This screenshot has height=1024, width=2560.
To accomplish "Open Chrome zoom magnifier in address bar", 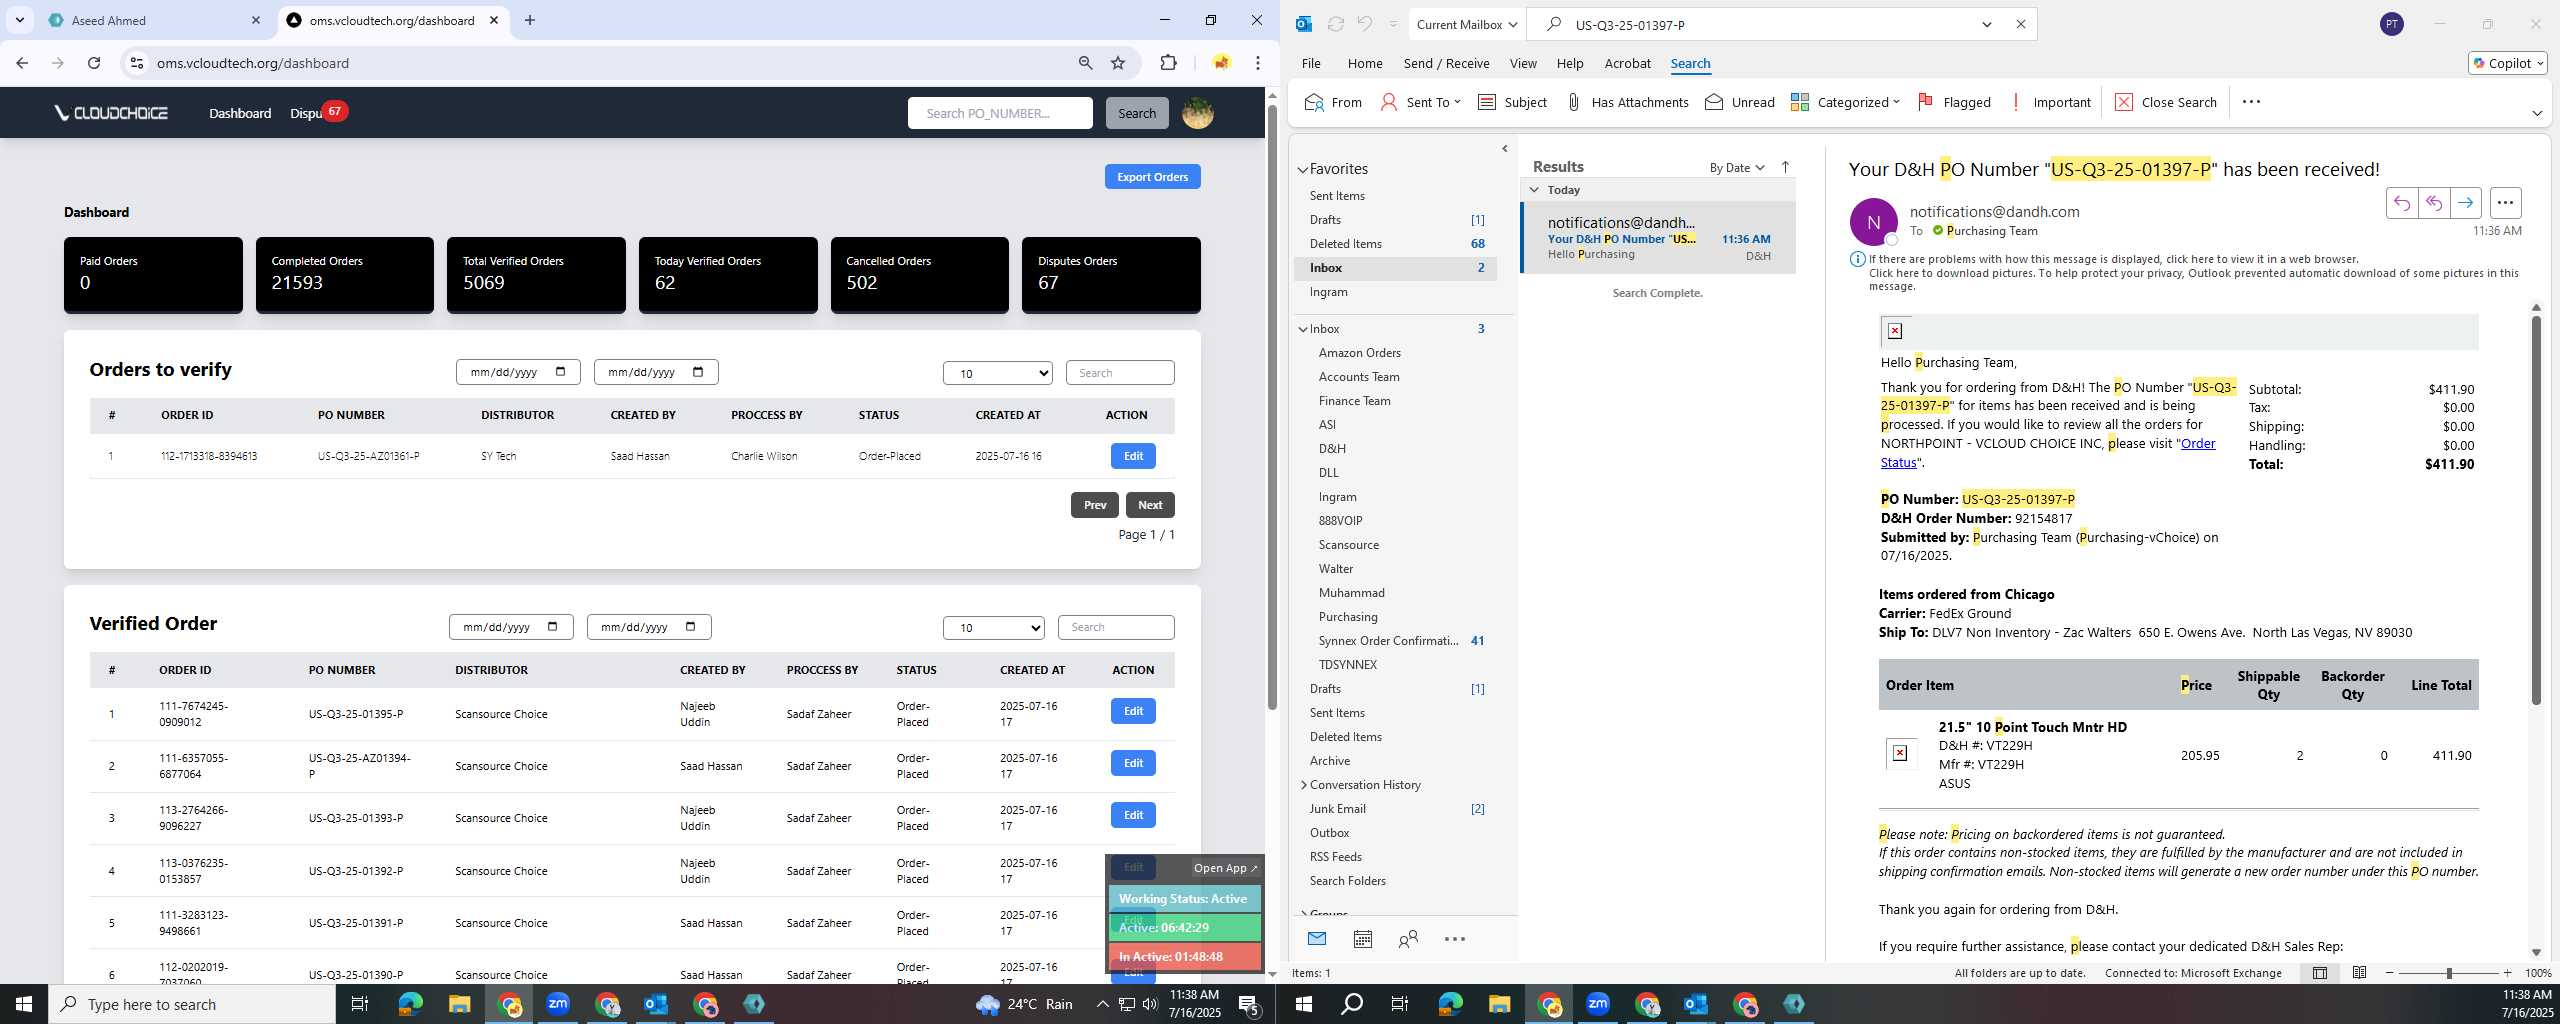I will pos(1085,63).
